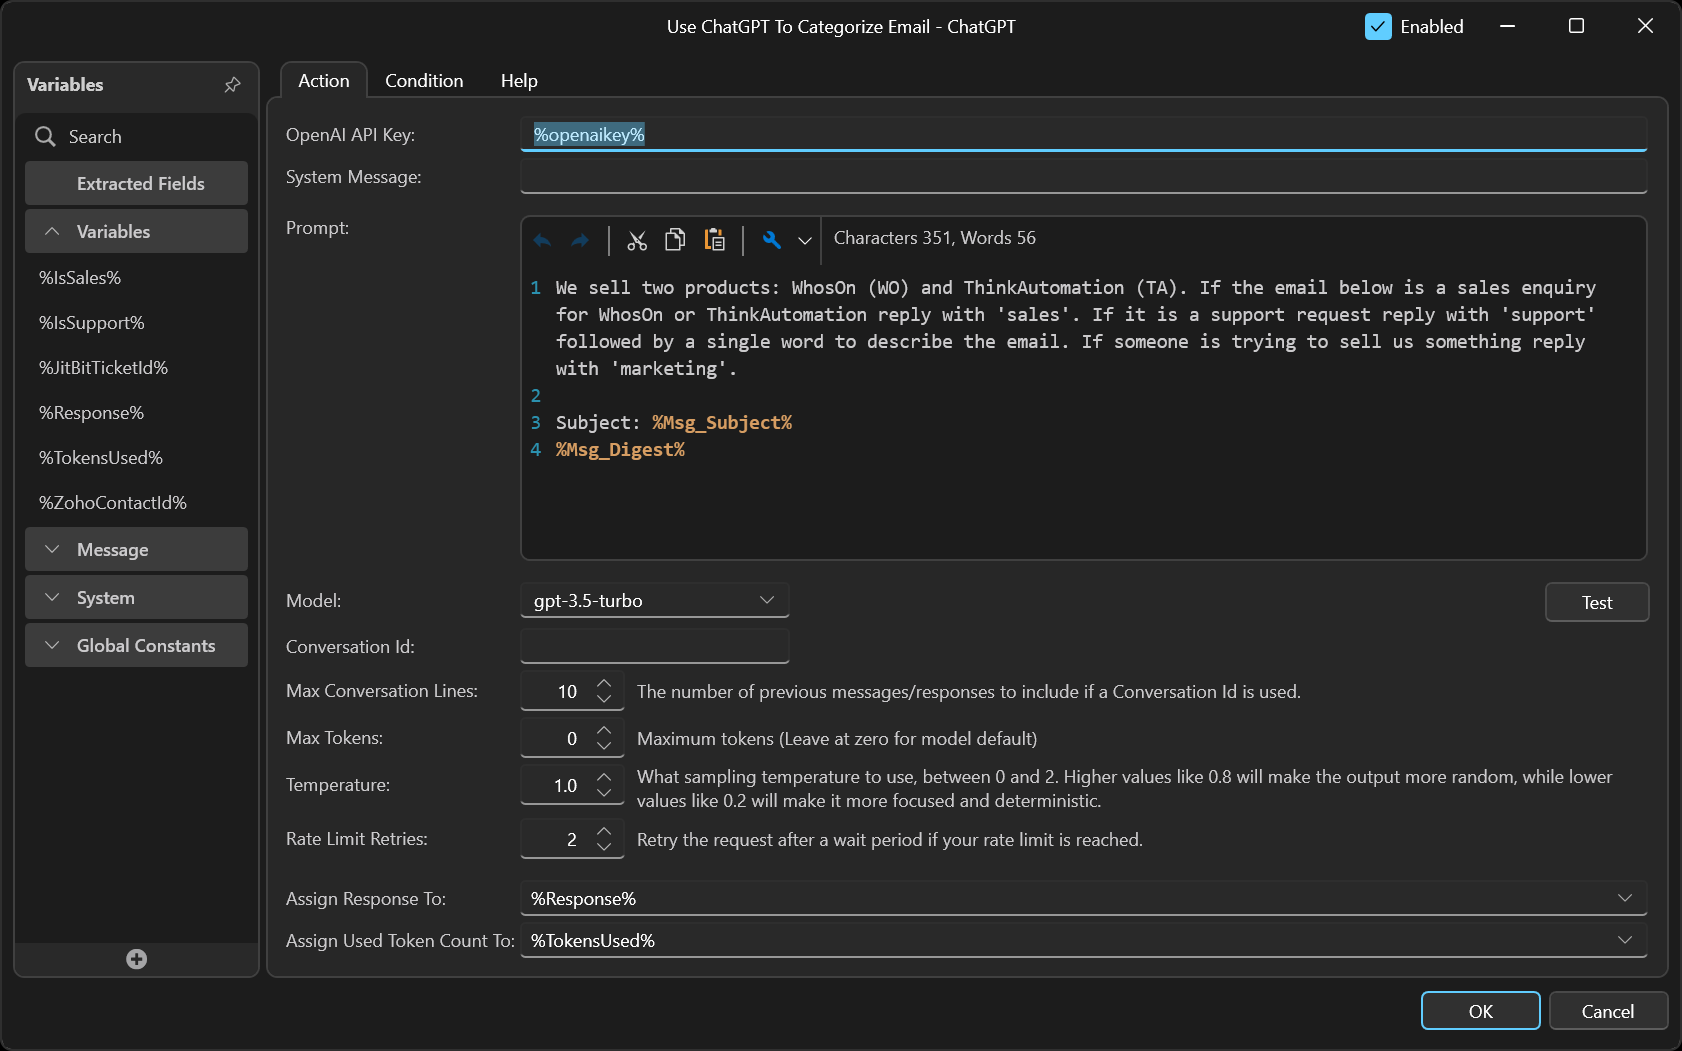This screenshot has width=1682, height=1051.
Task: Open the wrench tools dropdown arrow
Action: pos(805,241)
